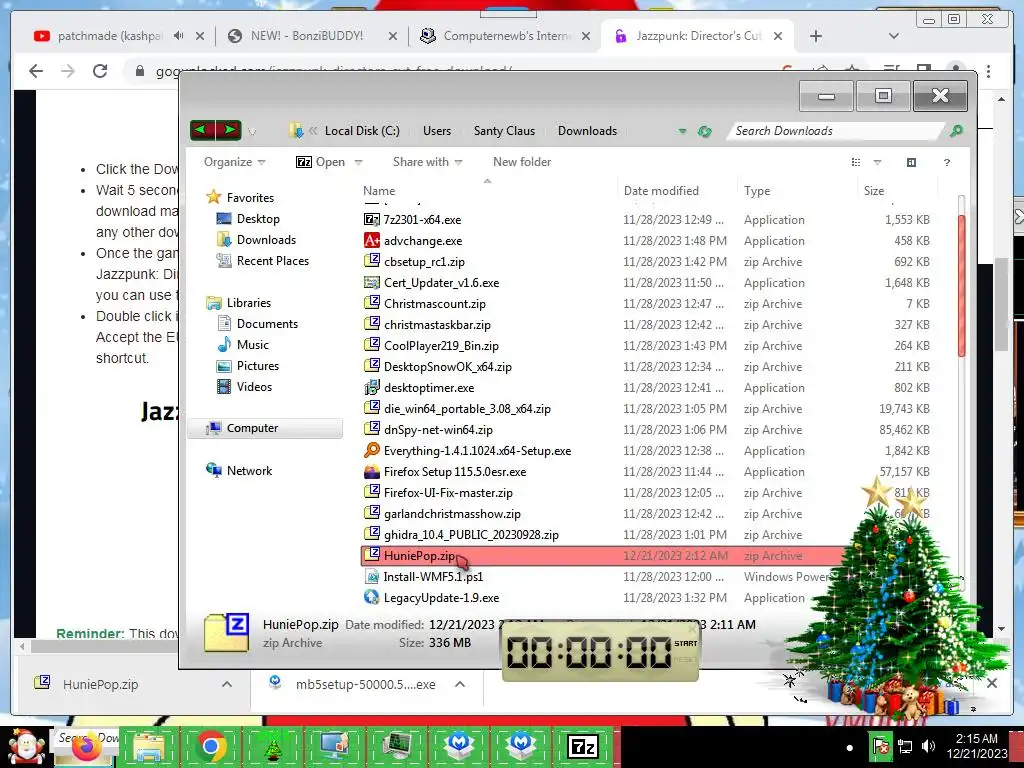Click the 7z Open button
Viewport: 1024px width, 768px height.
320,162
